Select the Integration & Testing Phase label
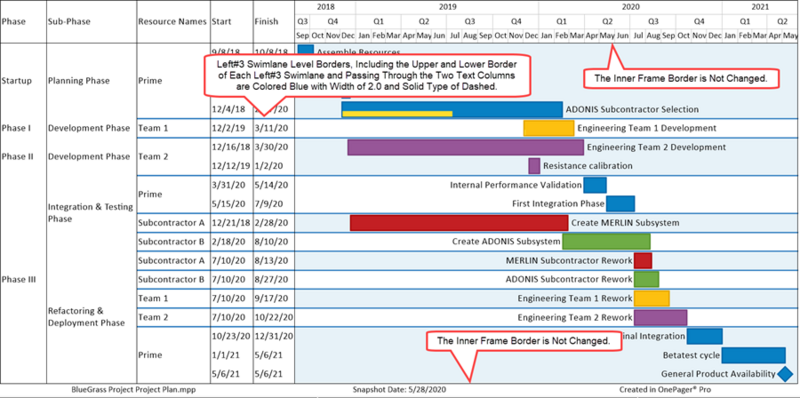The width and height of the screenshot is (800, 398). click(90, 213)
